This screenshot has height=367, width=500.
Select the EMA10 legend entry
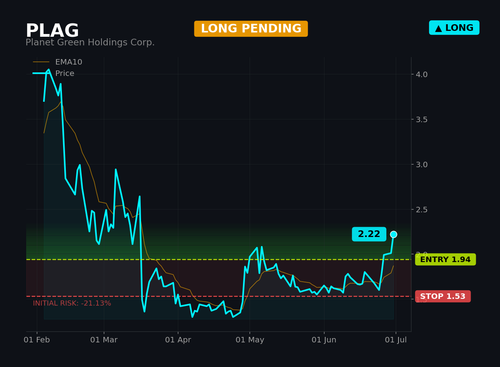click(58, 62)
